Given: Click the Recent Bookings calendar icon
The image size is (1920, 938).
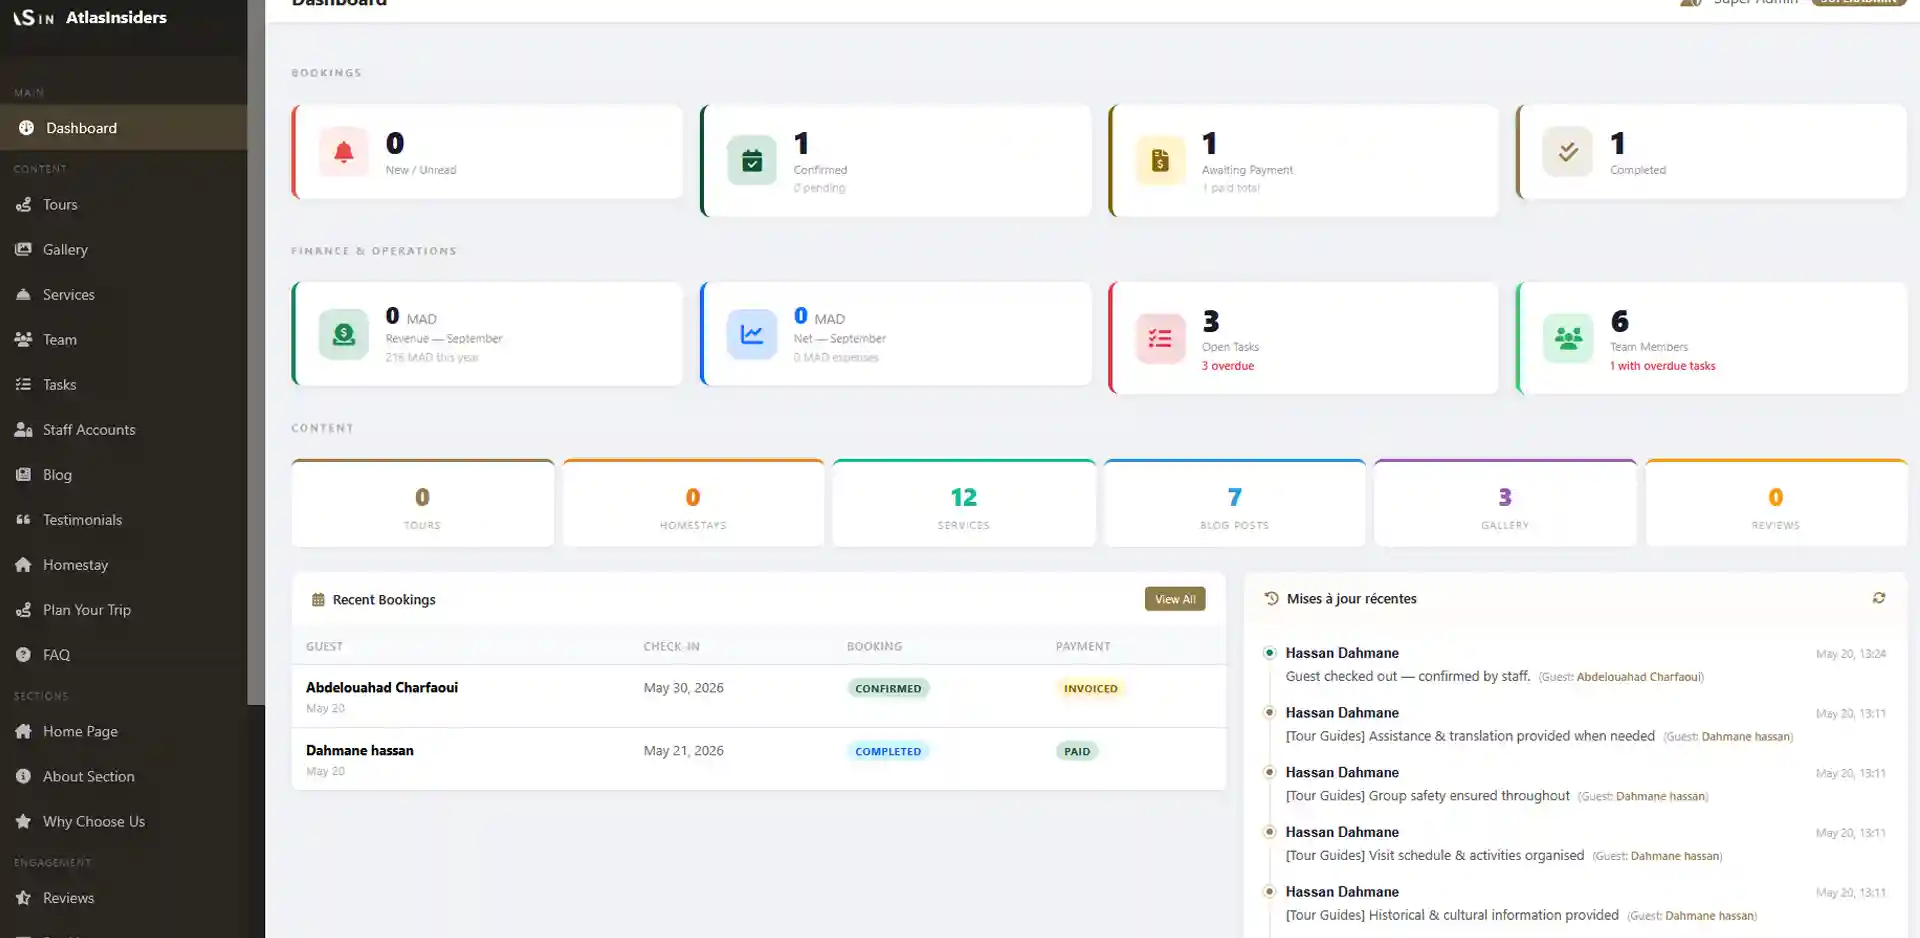Looking at the screenshot, I should tap(318, 600).
